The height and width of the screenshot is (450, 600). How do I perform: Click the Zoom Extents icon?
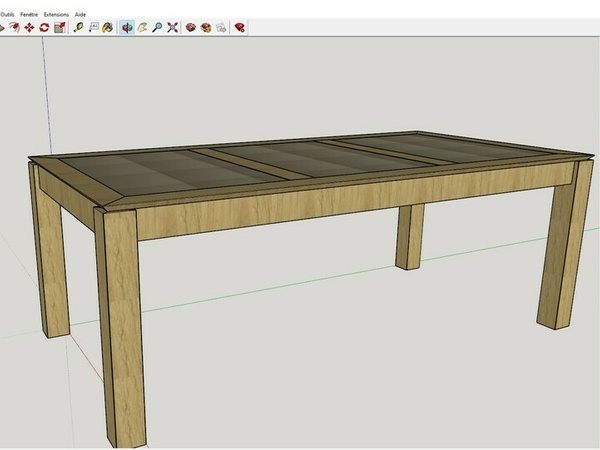[173, 27]
